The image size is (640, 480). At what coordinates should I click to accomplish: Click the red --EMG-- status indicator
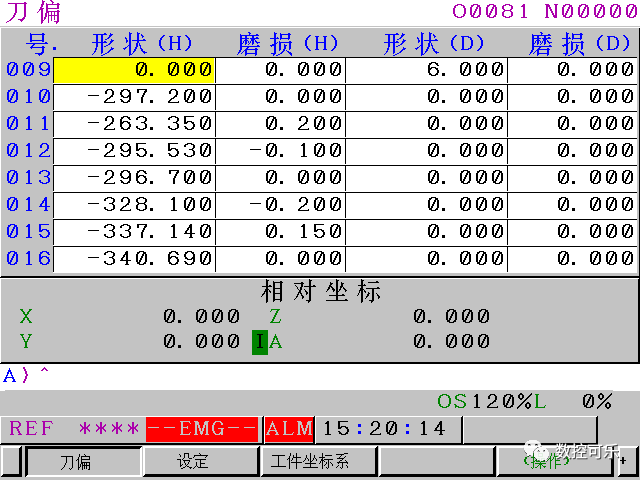click(202, 429)
